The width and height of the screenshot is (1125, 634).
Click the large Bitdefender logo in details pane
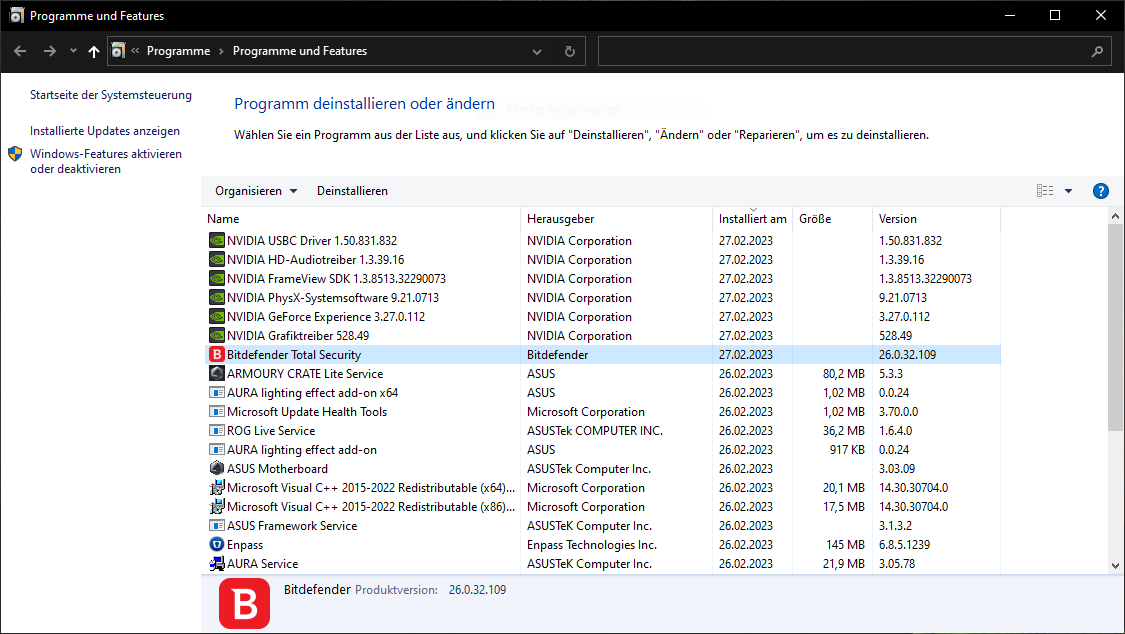coord(245,604)
